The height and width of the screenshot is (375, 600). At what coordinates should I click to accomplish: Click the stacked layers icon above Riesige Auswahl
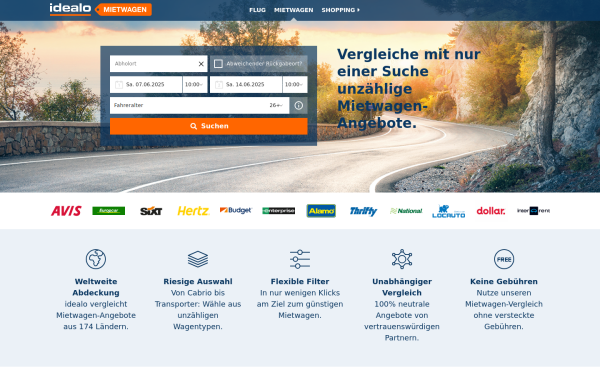[198, 259]
